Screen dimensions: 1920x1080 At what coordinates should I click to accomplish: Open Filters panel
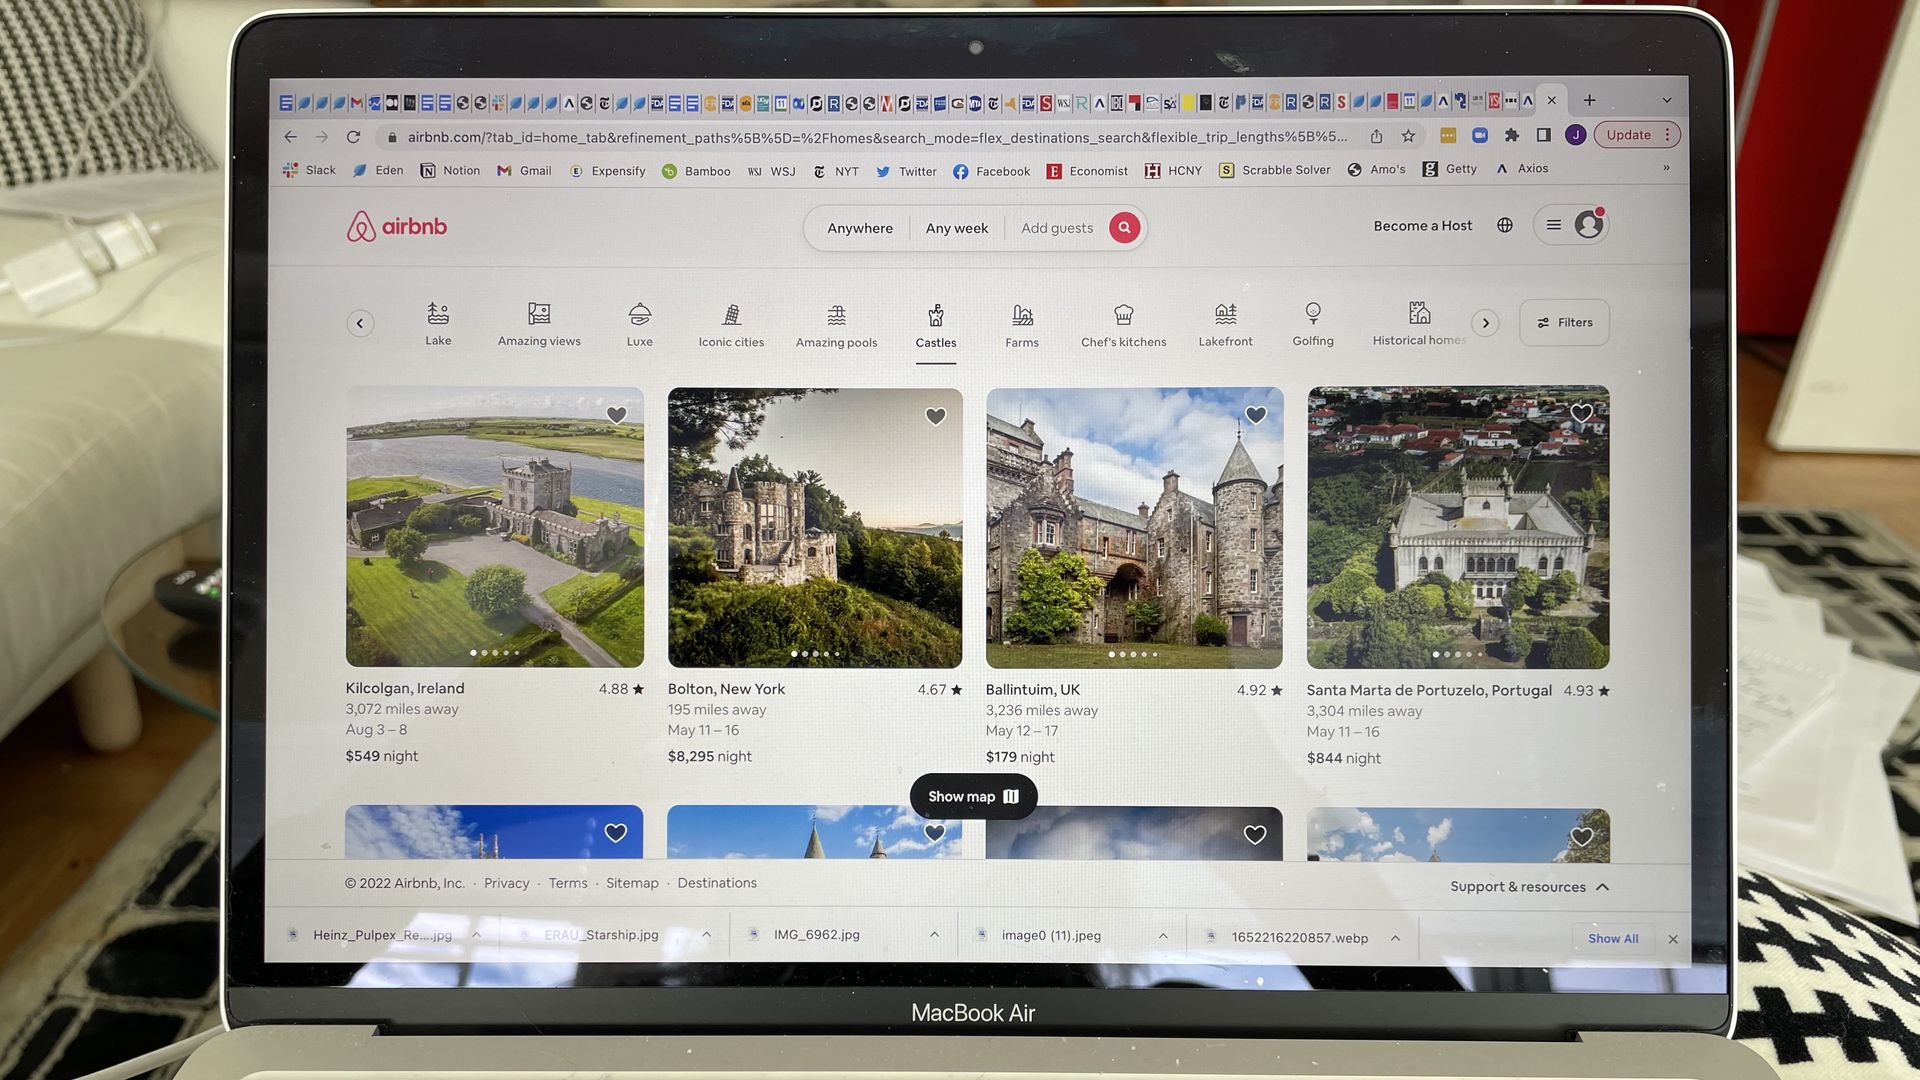1564,322
